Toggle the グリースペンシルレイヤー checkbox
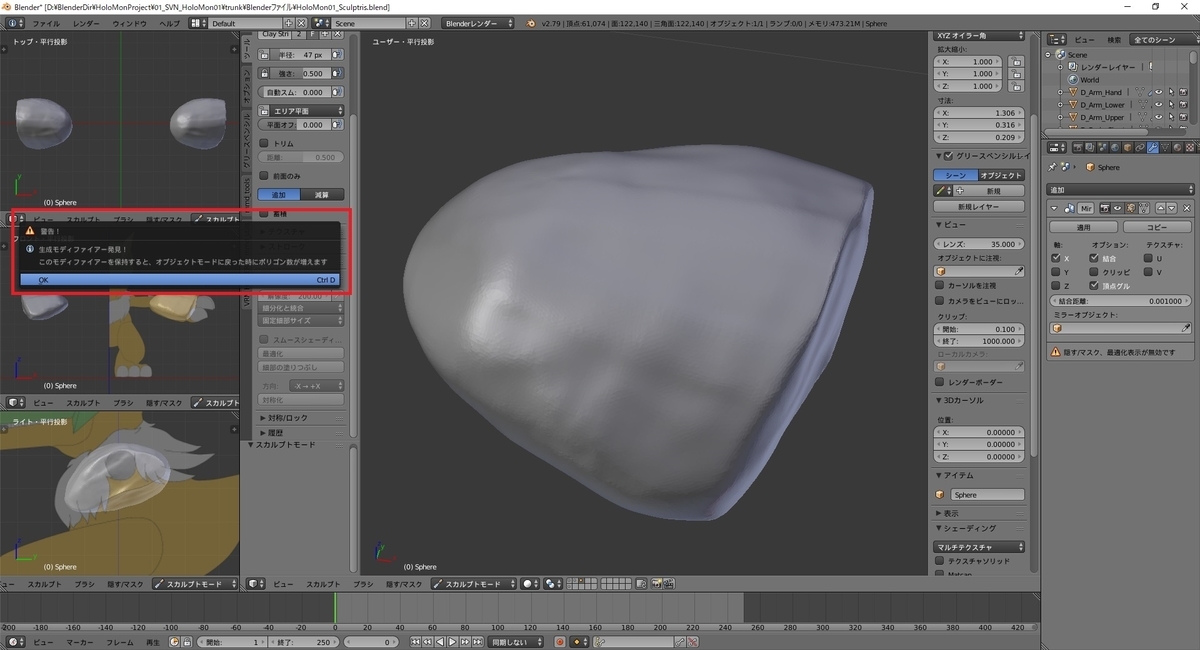The height and width of the screenshot is (650, 1200). click(x=949, y=156)
